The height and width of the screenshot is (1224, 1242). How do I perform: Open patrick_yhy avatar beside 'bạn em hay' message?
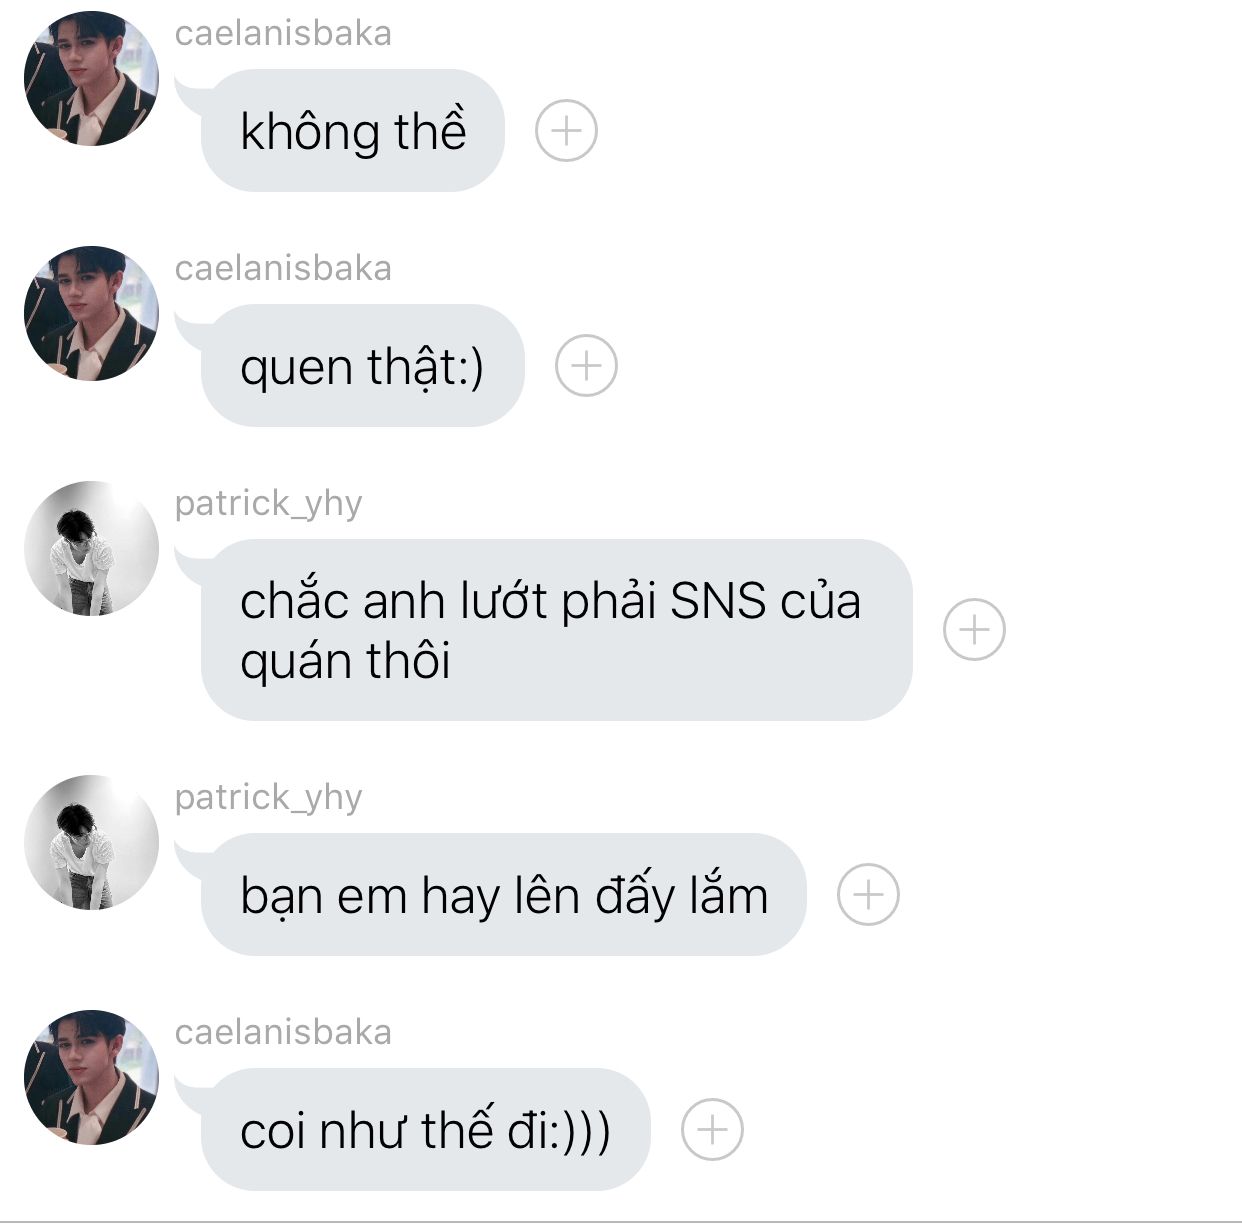[x=91, y=842]
